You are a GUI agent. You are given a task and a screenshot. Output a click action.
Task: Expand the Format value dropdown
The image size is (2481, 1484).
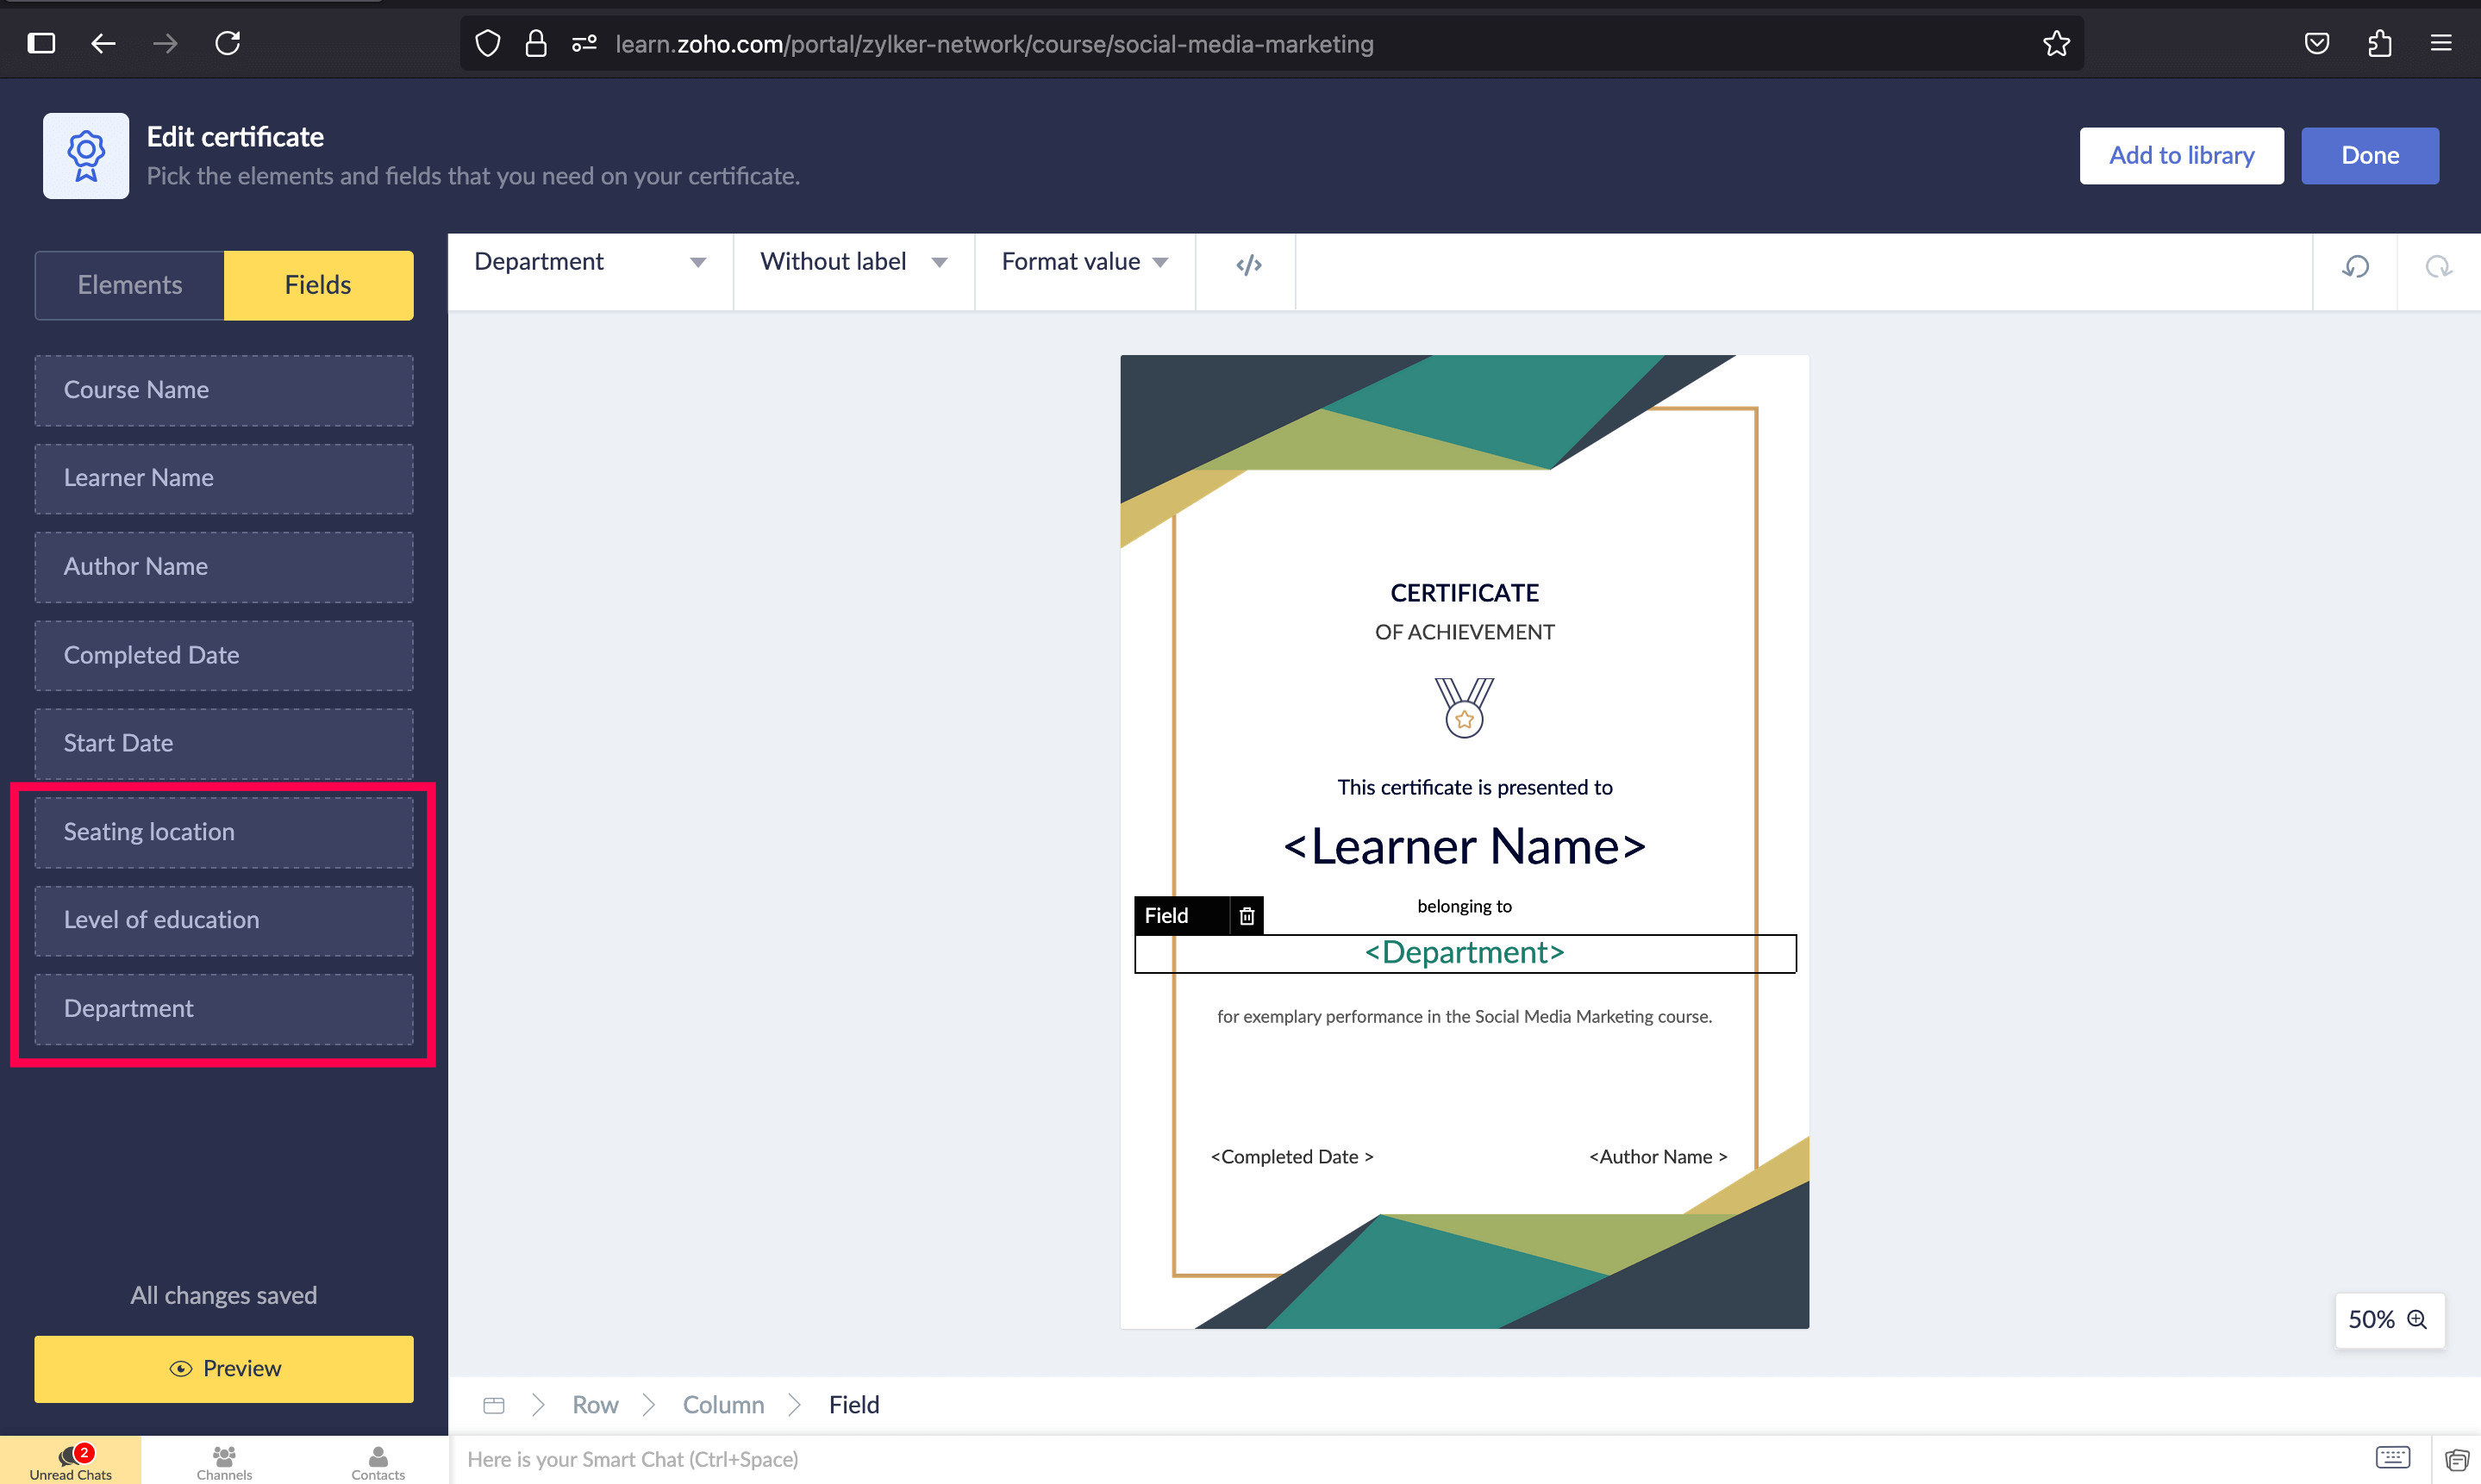click(x=1084, y=262)
